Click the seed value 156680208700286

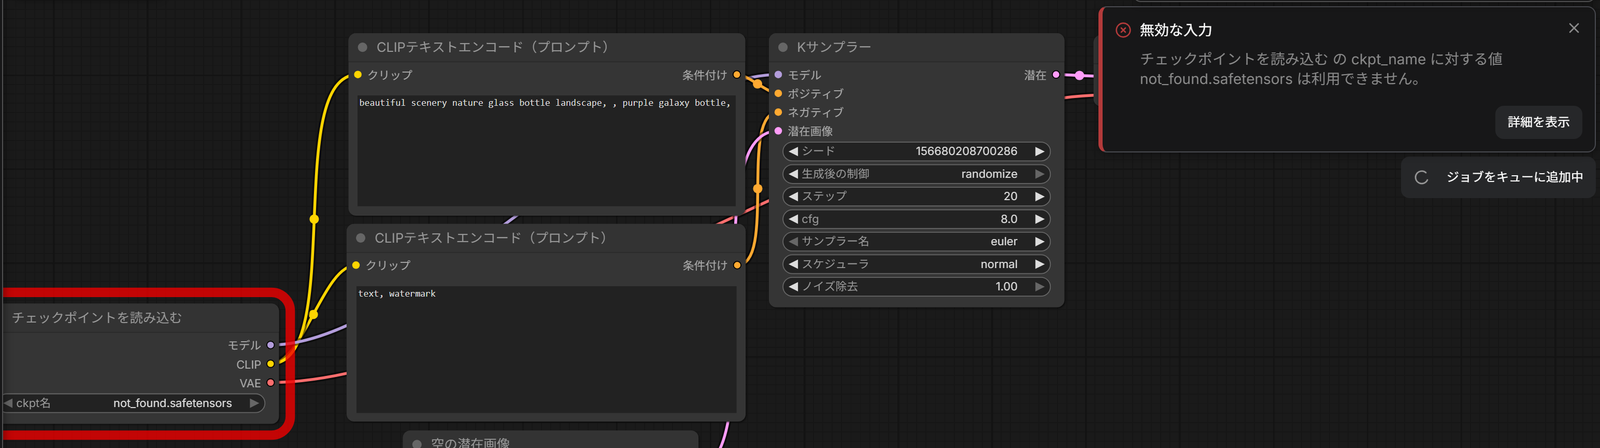point(966,151)
